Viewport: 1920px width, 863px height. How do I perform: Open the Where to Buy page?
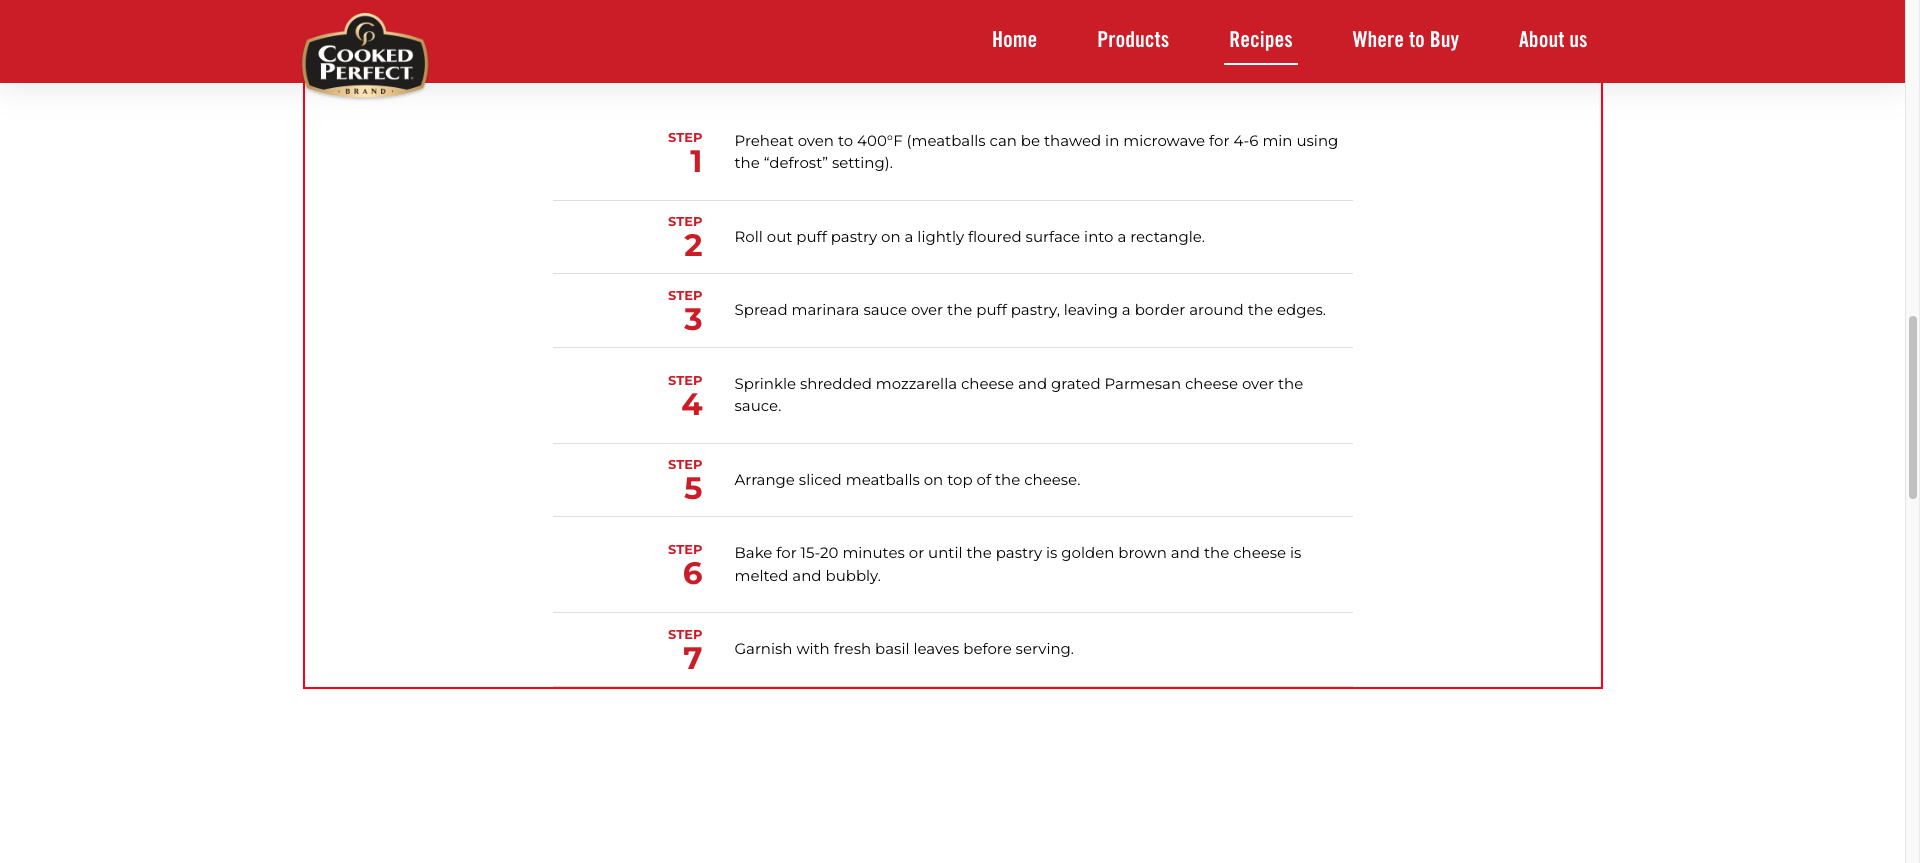(1405, 40)
